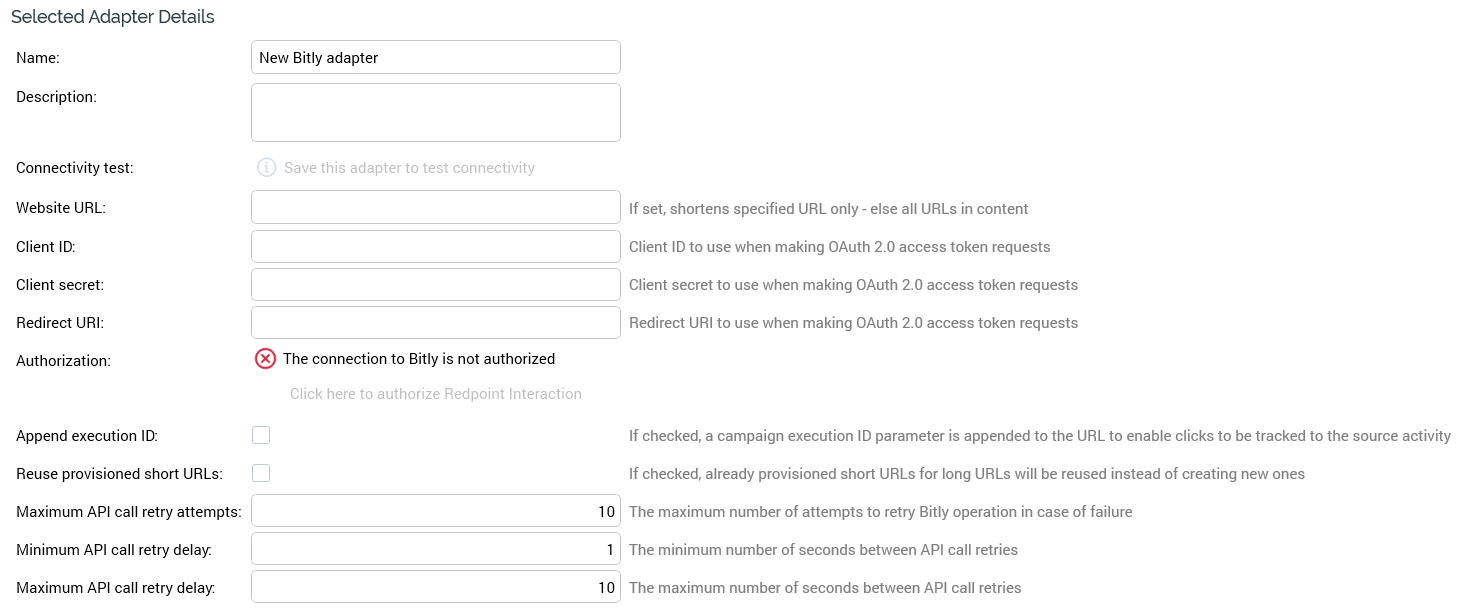Viewport: 1474px width, 613px height.
Task: Select the Client ID input box
Action: tap(435, 246)
